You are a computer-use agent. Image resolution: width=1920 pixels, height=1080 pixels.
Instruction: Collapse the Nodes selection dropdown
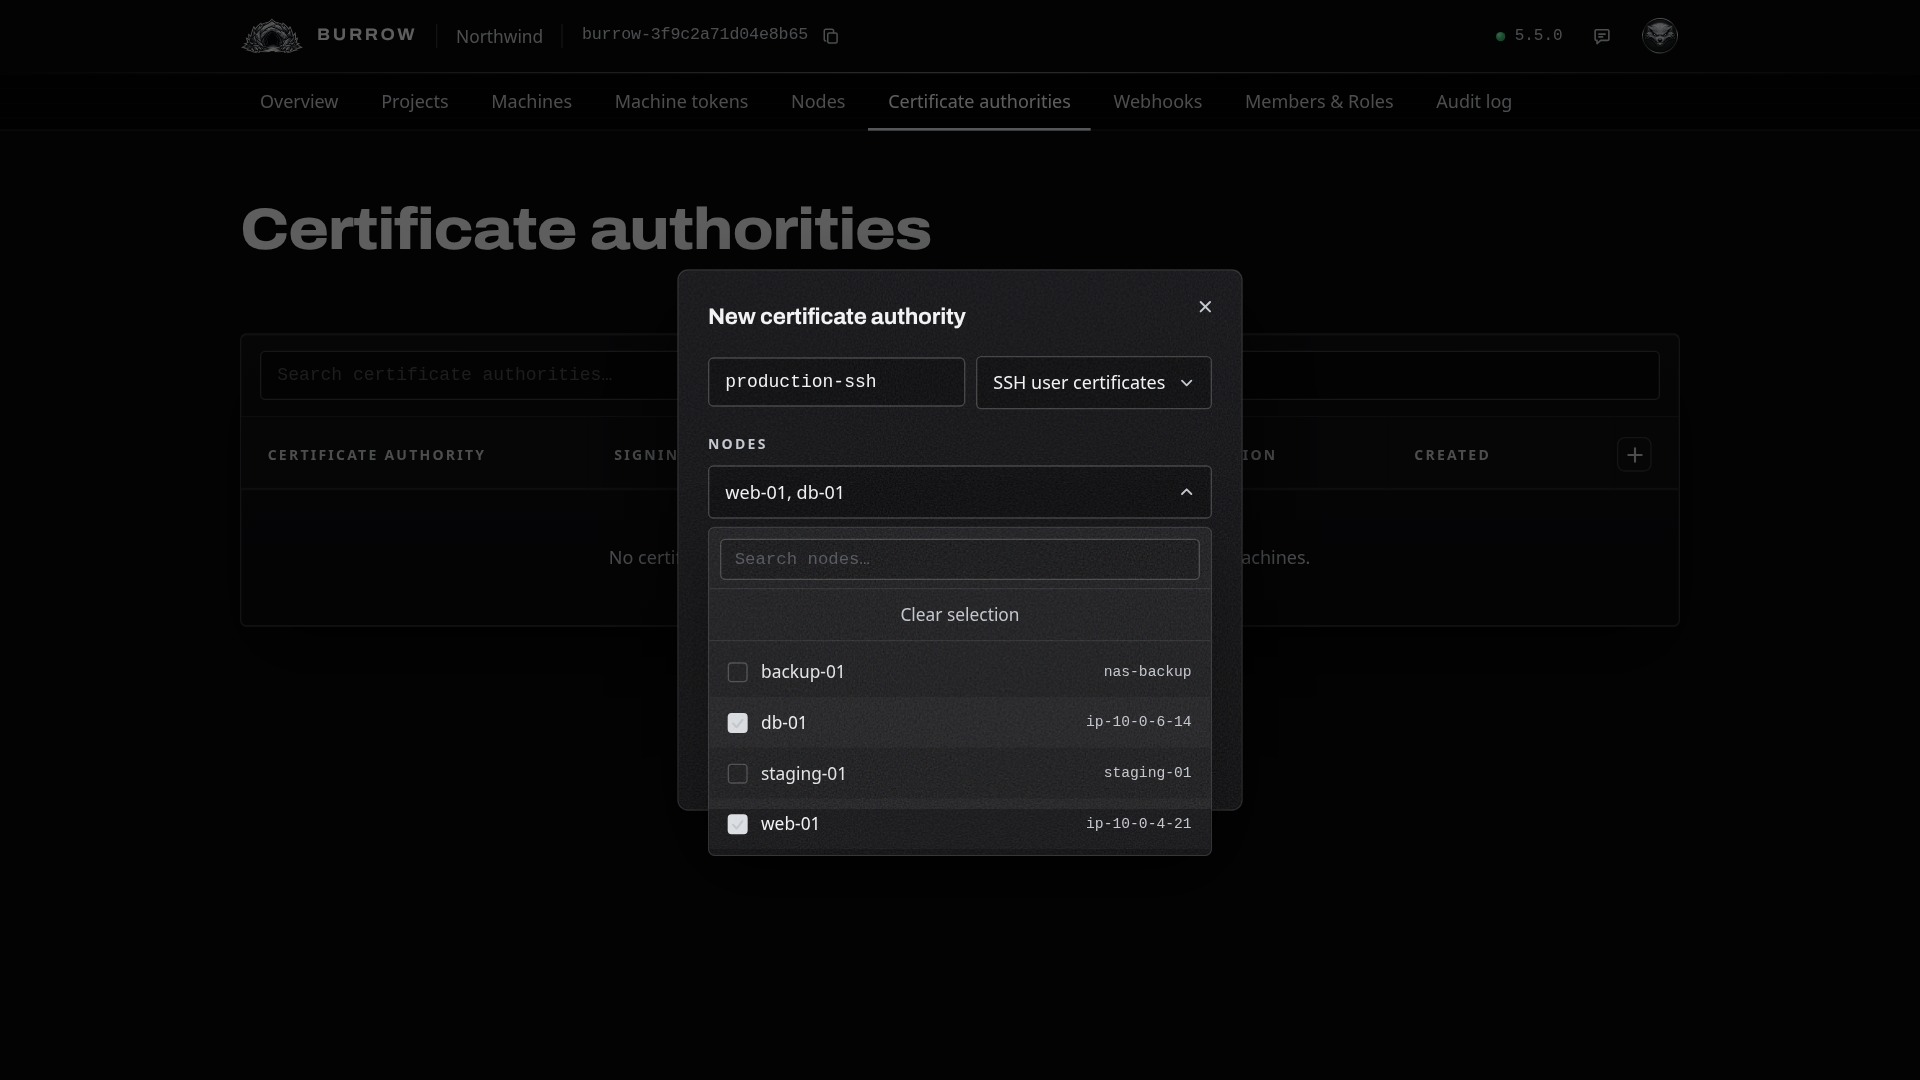pos(959,492)
